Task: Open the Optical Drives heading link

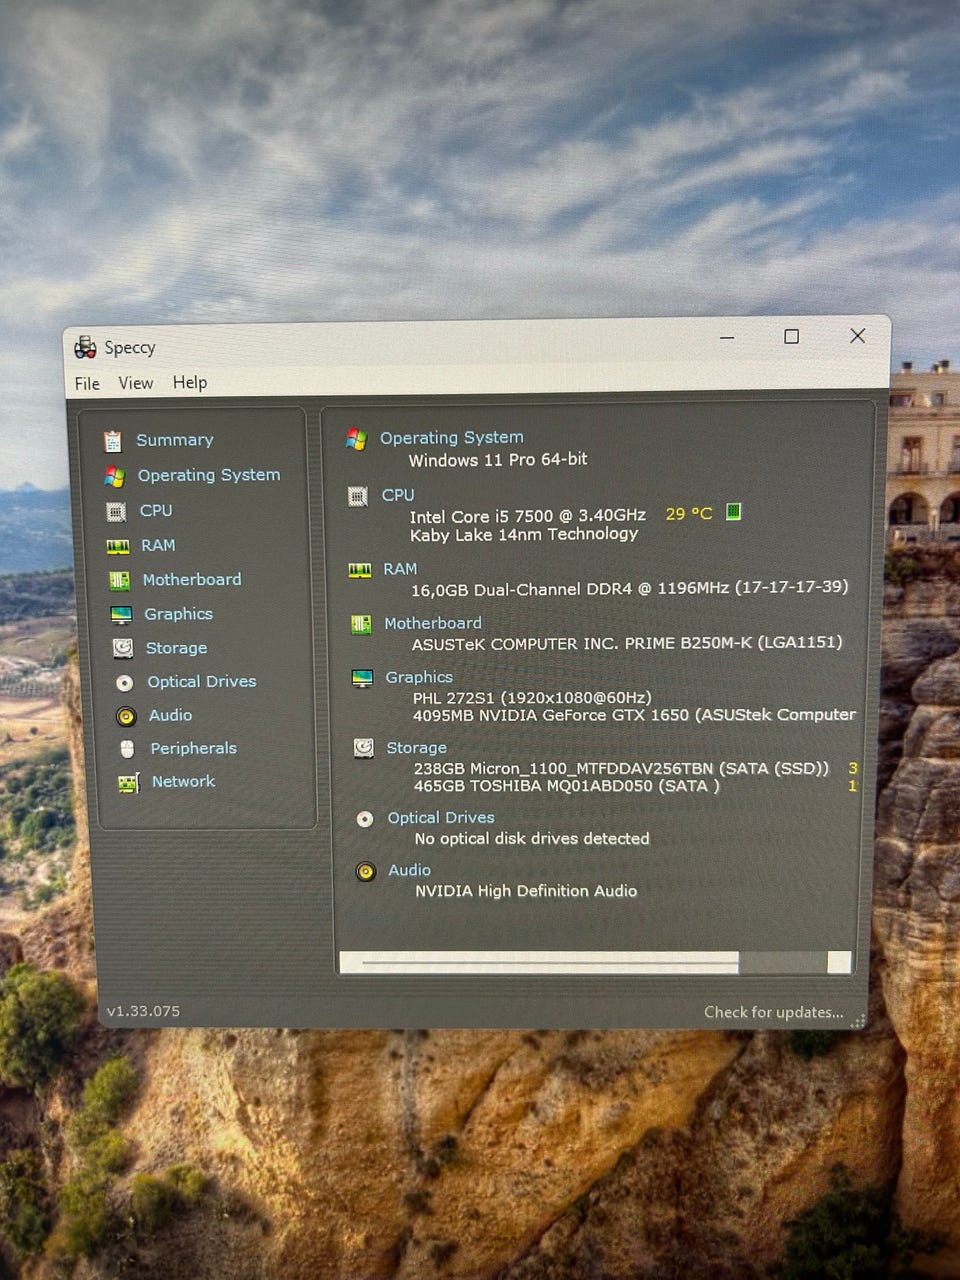Action: coord(441,818)
